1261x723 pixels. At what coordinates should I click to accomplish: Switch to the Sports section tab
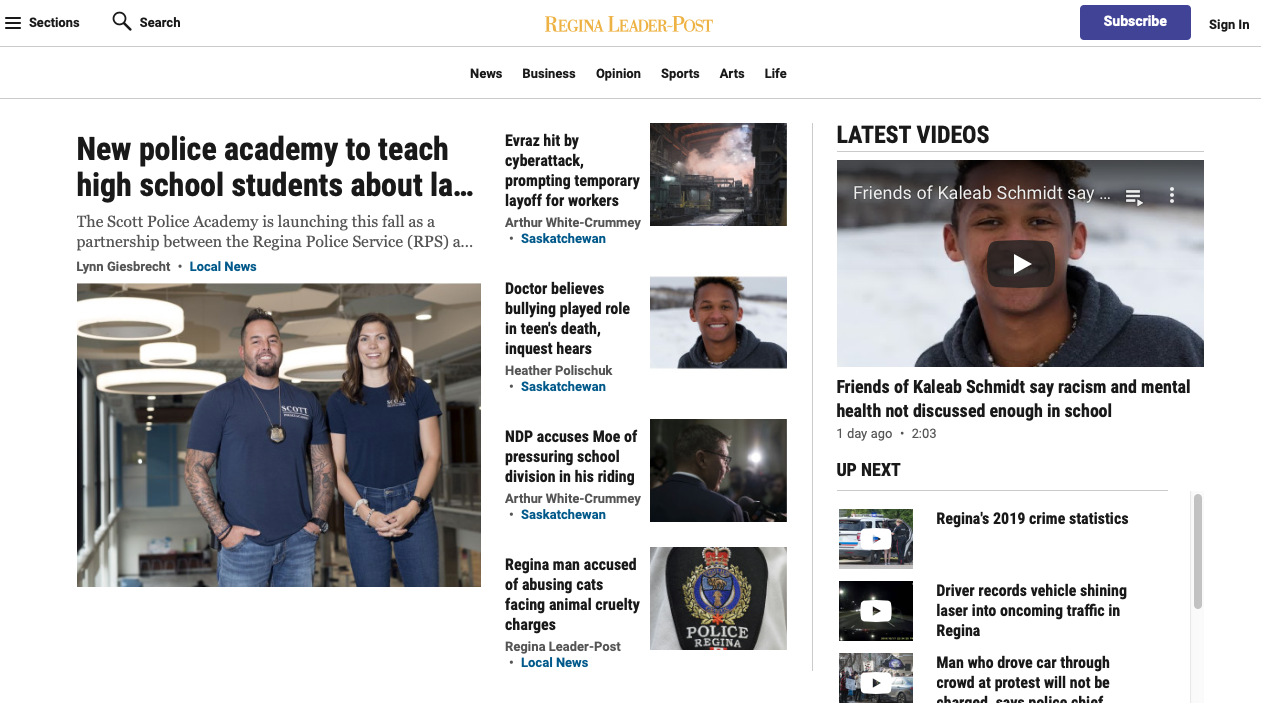click(680, 73)
